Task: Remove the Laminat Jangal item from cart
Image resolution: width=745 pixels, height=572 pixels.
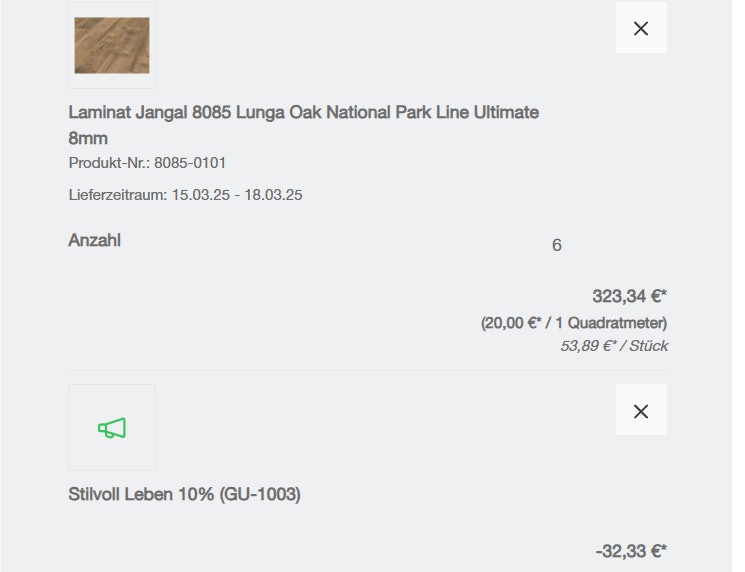Action: (x=641, y=28)
